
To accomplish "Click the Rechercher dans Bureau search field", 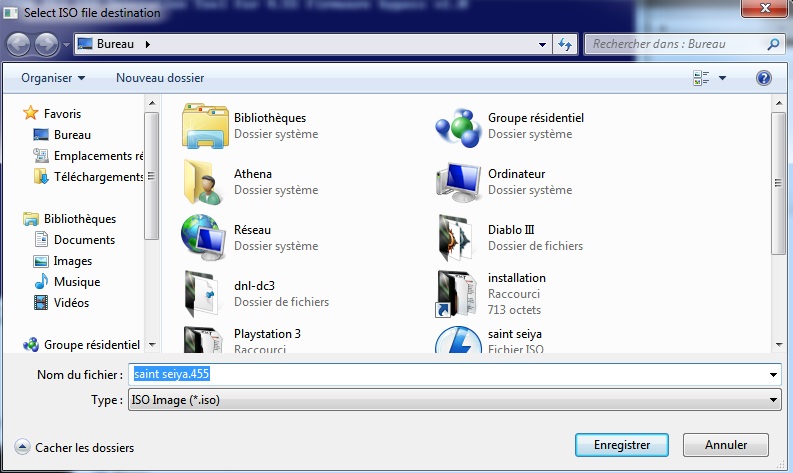I will pos(674,44).
